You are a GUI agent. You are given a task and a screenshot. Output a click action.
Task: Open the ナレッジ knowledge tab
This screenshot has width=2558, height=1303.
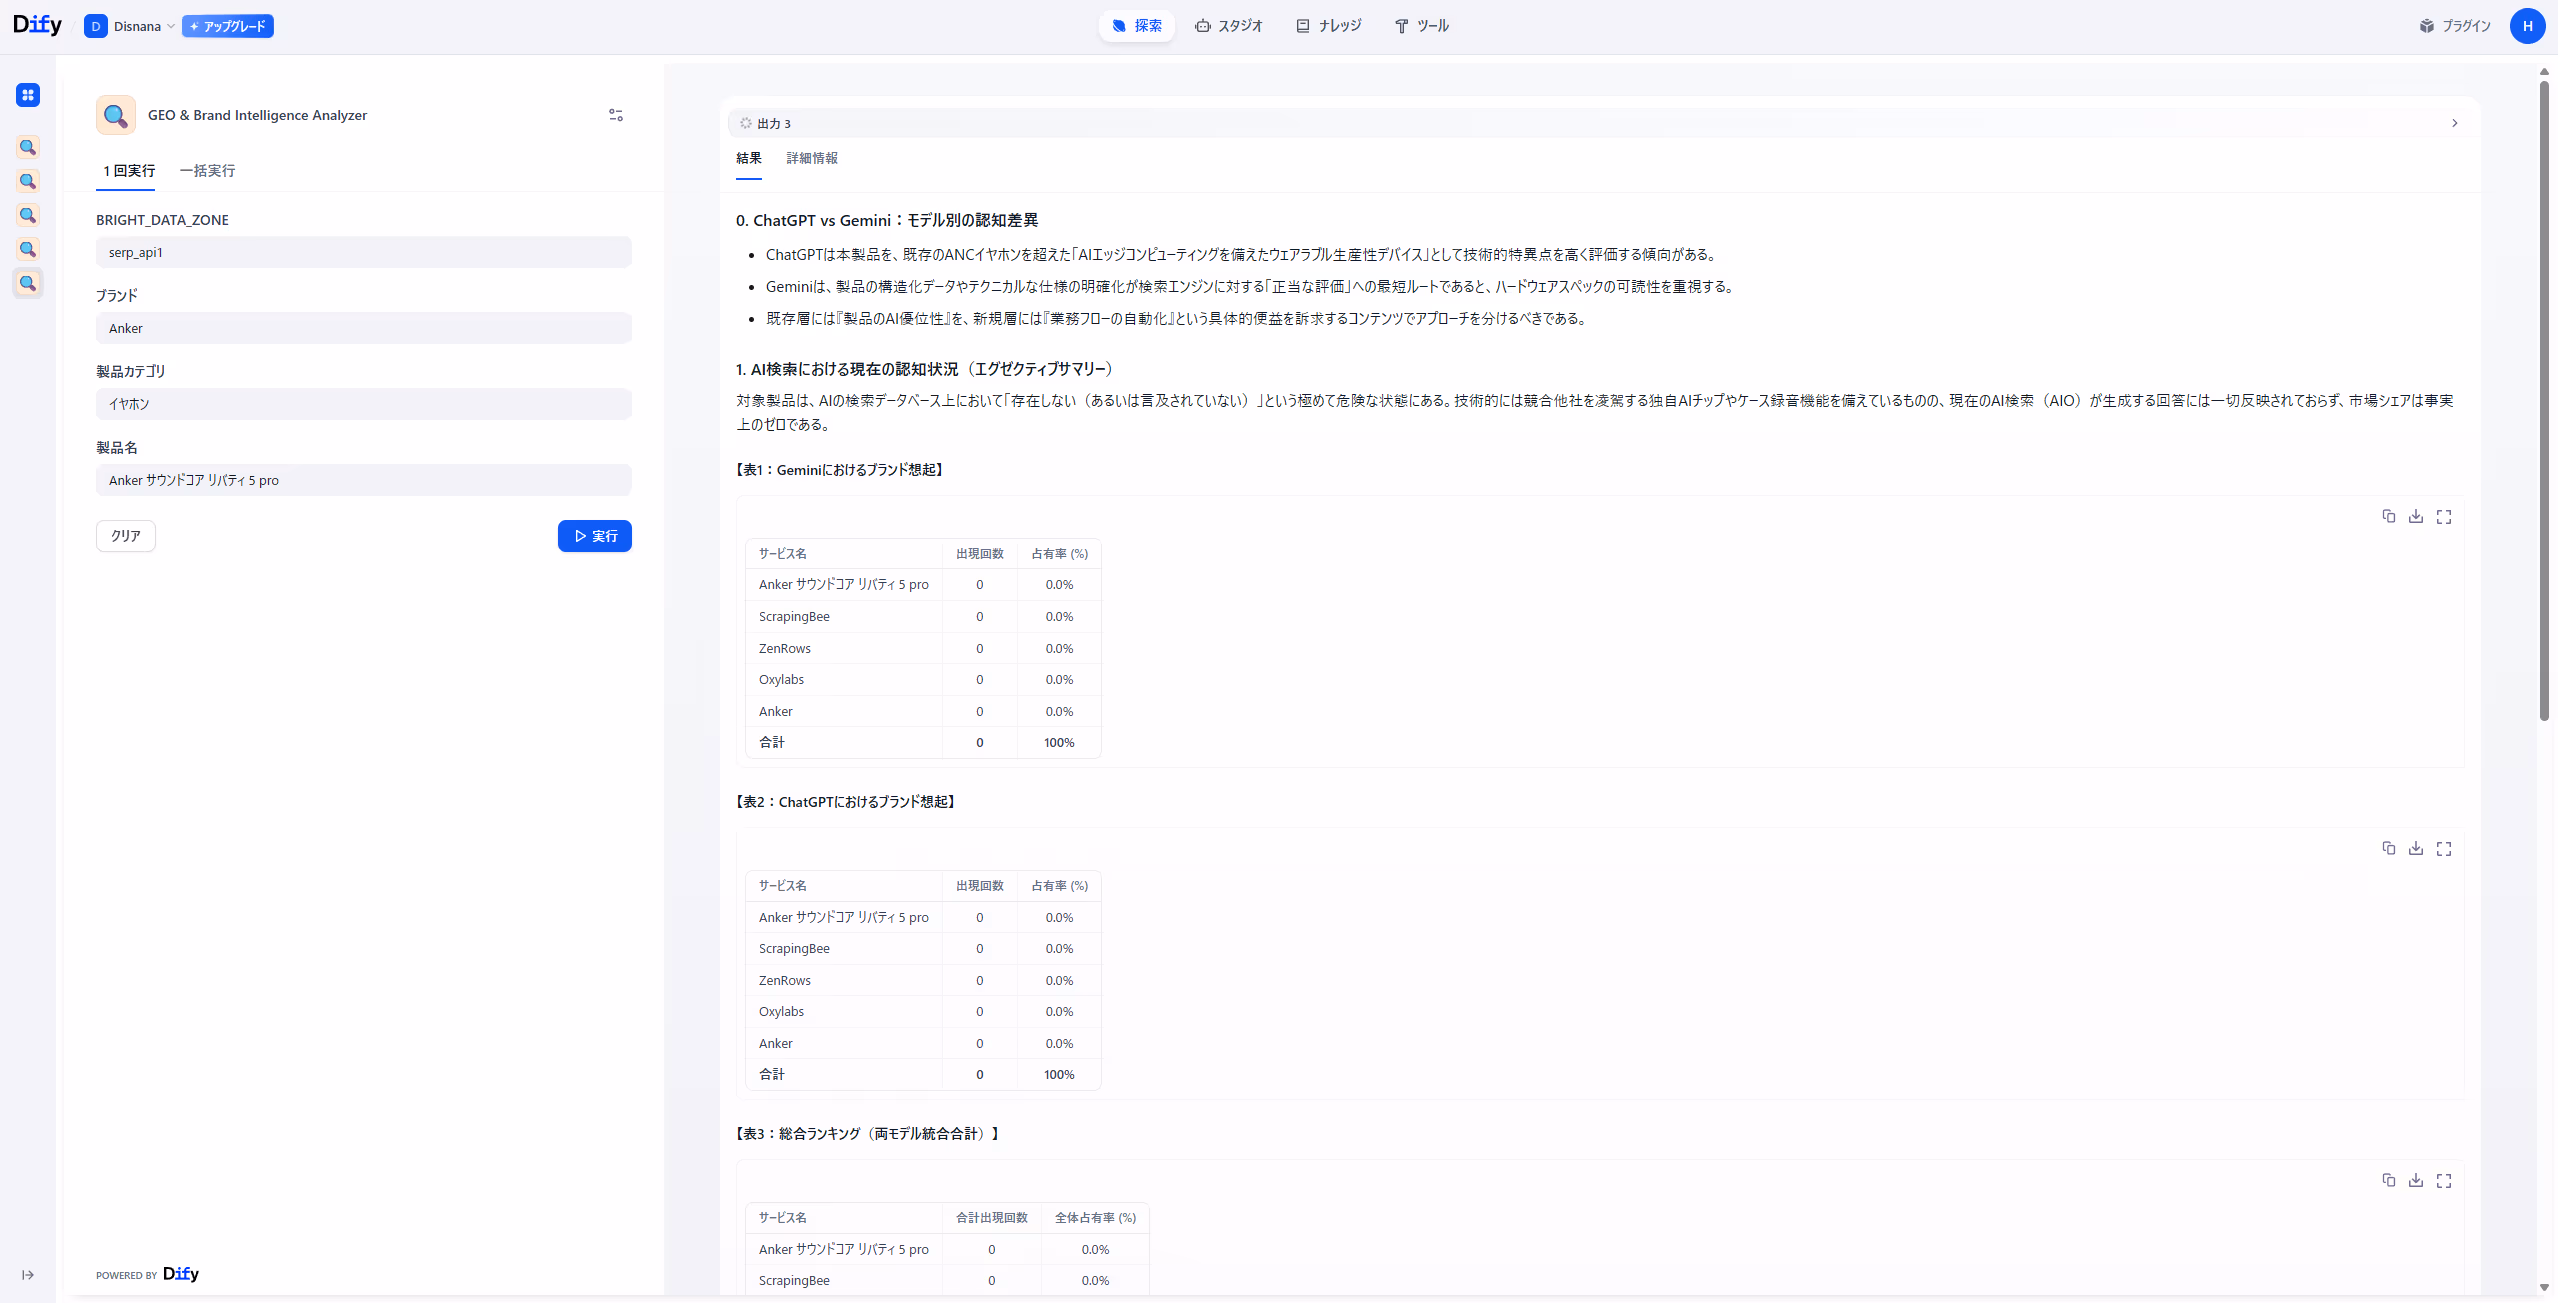(x=1329, y=26)
